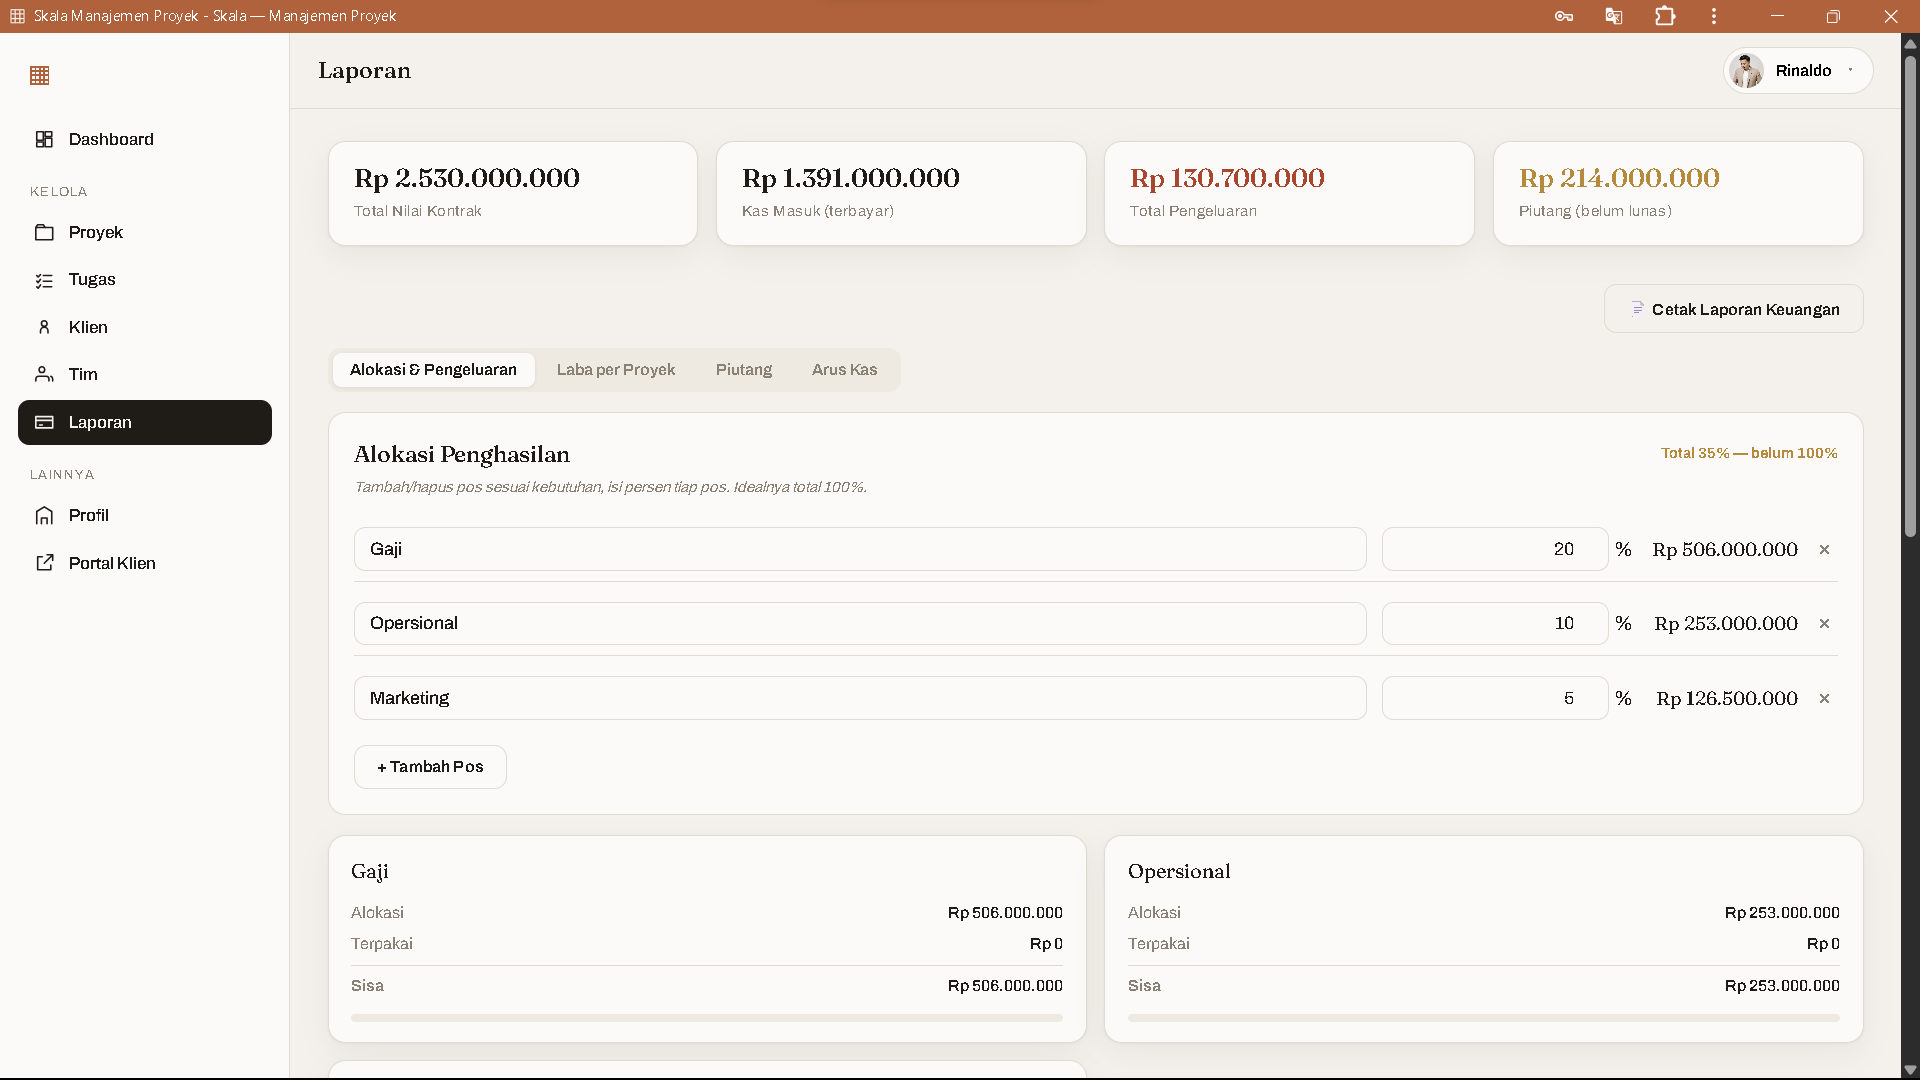Click the Gaji name input field
1920x1080 pixels.
[x=860, y=549]
